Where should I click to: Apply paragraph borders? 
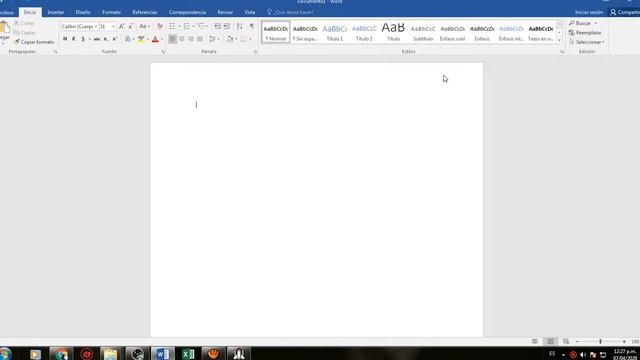pyautogui.click(x=243, y=39)
